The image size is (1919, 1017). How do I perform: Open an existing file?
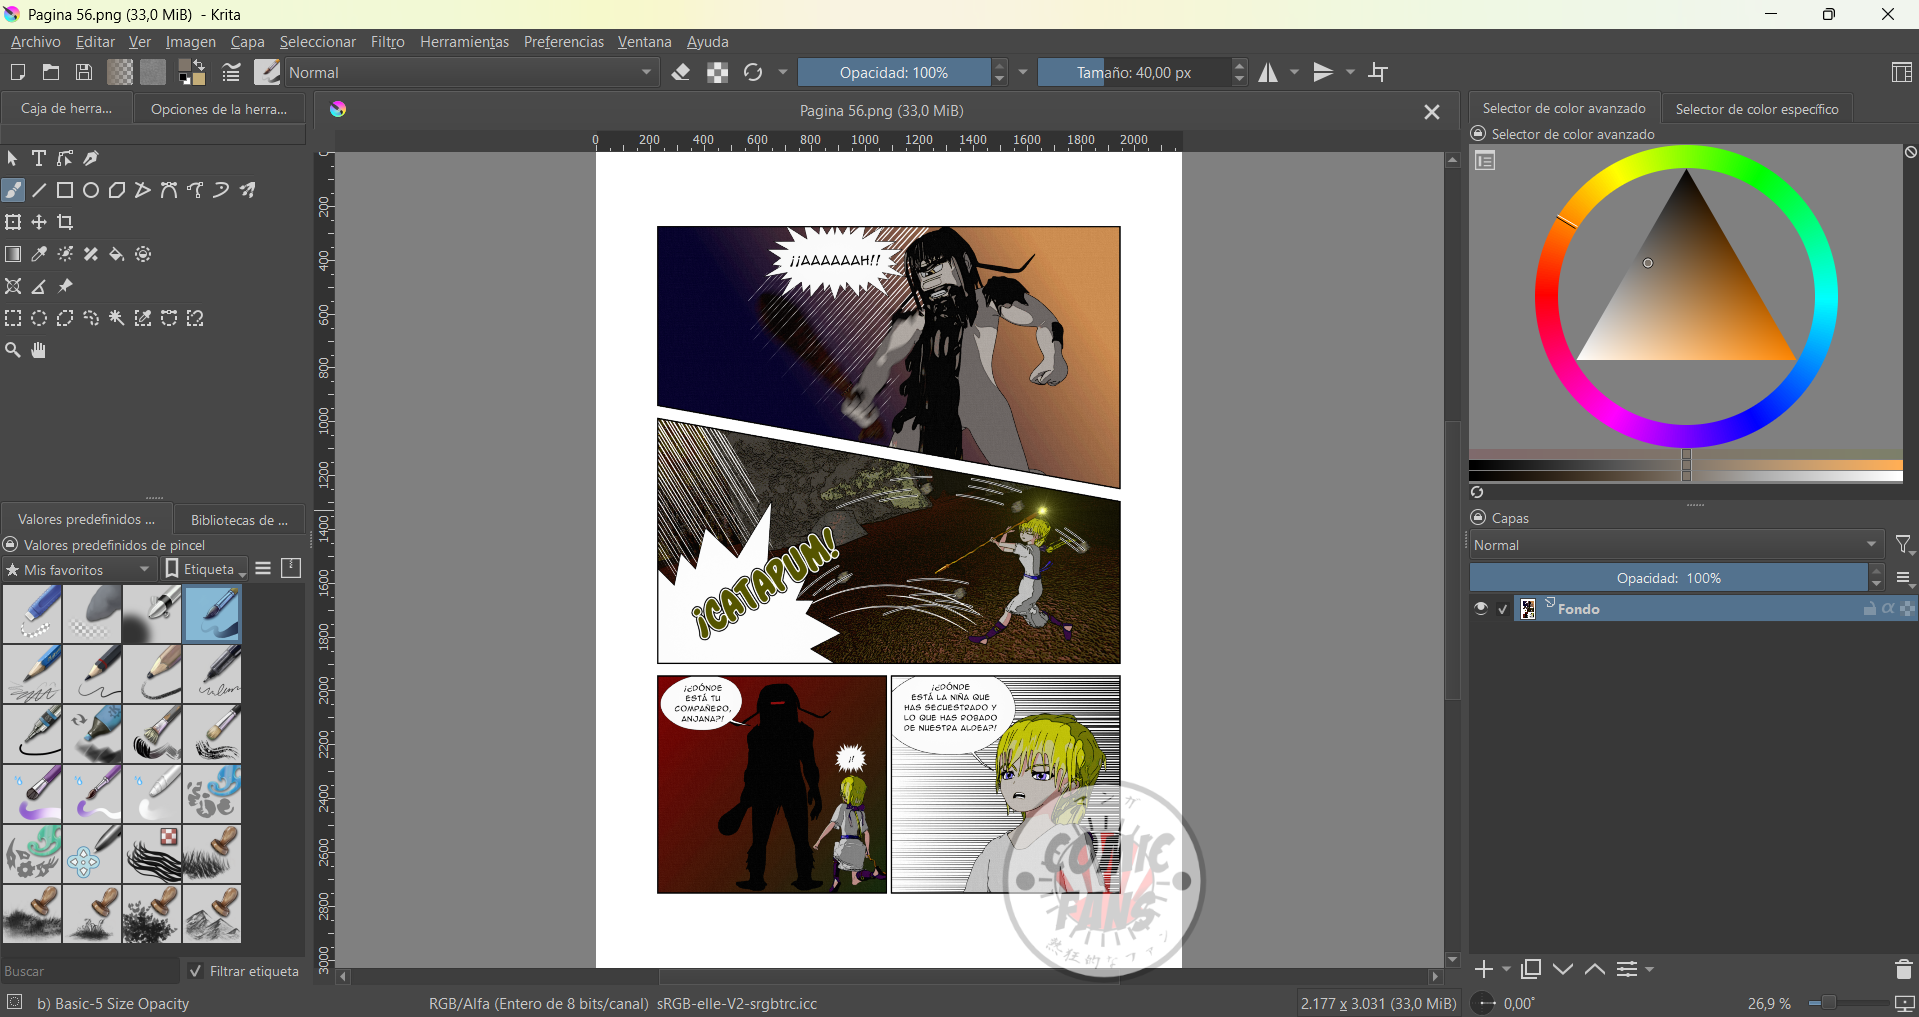pyautogui.click(x=51, y=72)
